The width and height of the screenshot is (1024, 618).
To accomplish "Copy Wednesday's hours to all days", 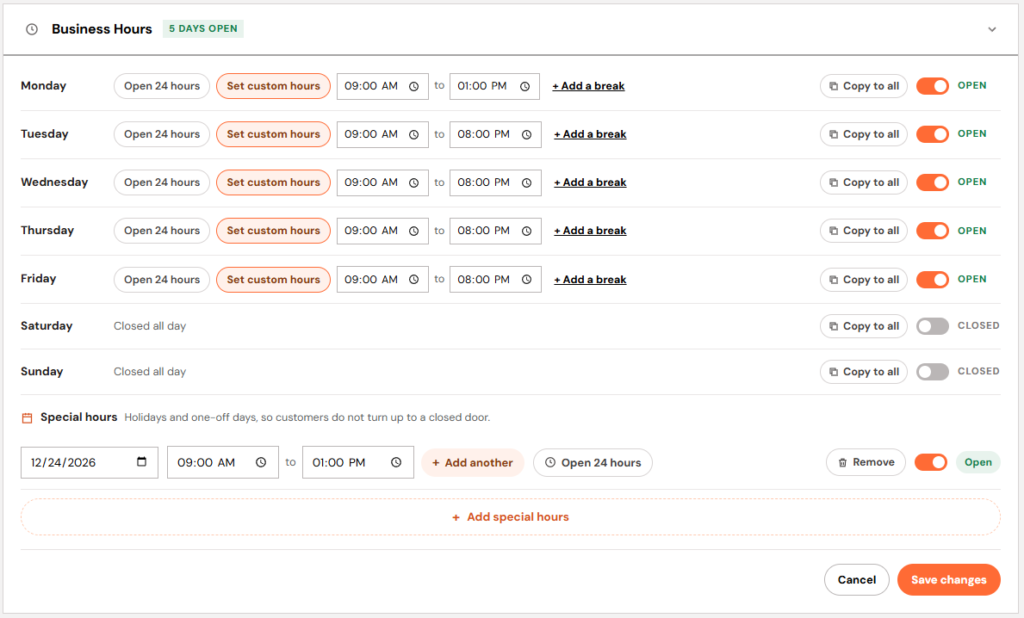I will (x=863, y=183).
